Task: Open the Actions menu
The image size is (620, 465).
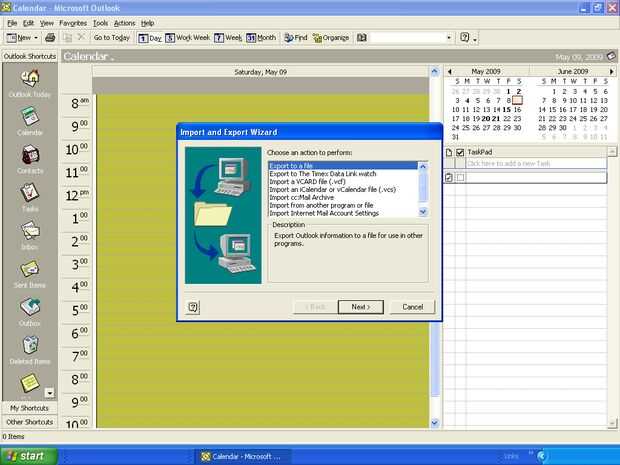Action: (x=125, y=23)
